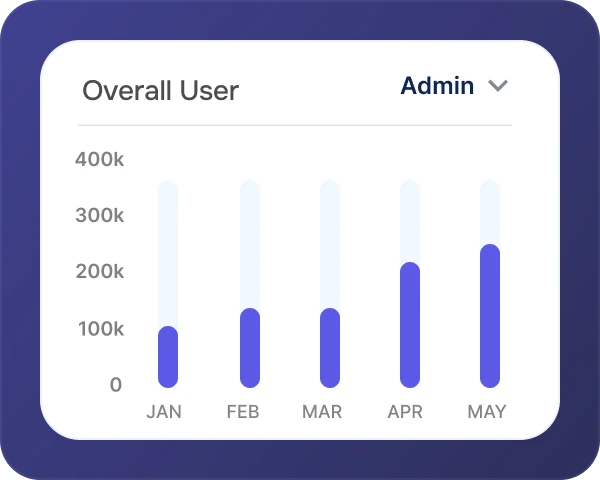Open the Admin role dropdown
Screen dimensions: 600x480
438,86
